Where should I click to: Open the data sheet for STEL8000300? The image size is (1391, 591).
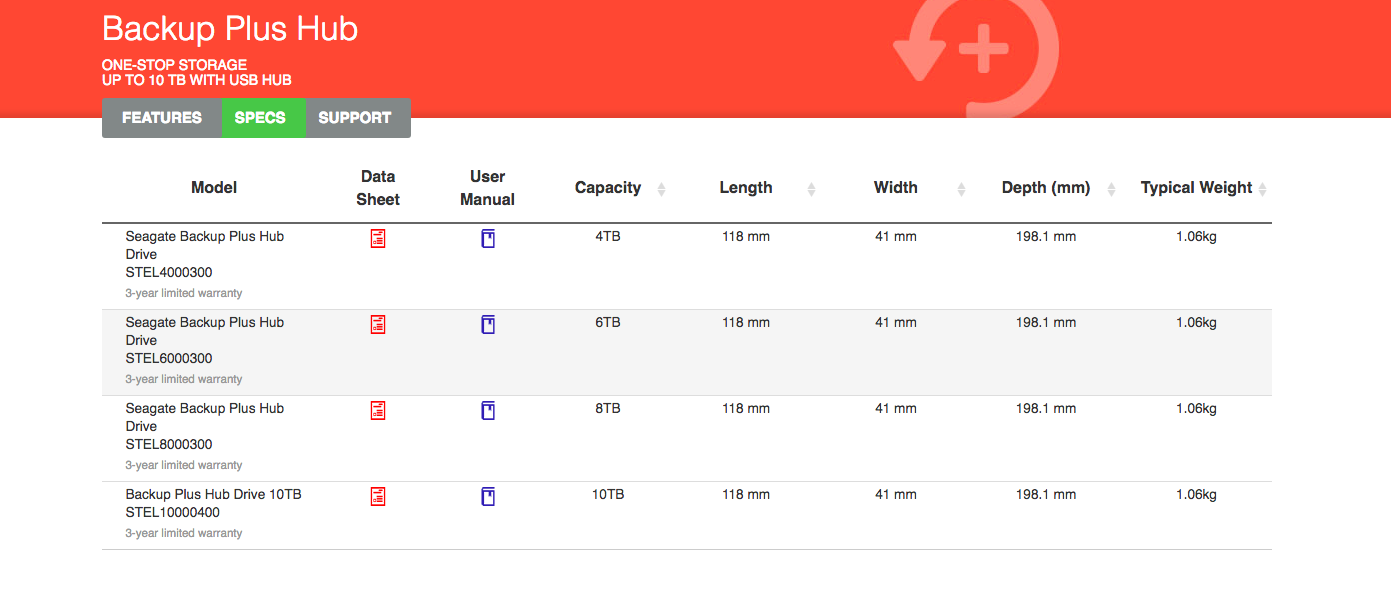(378, 411)
